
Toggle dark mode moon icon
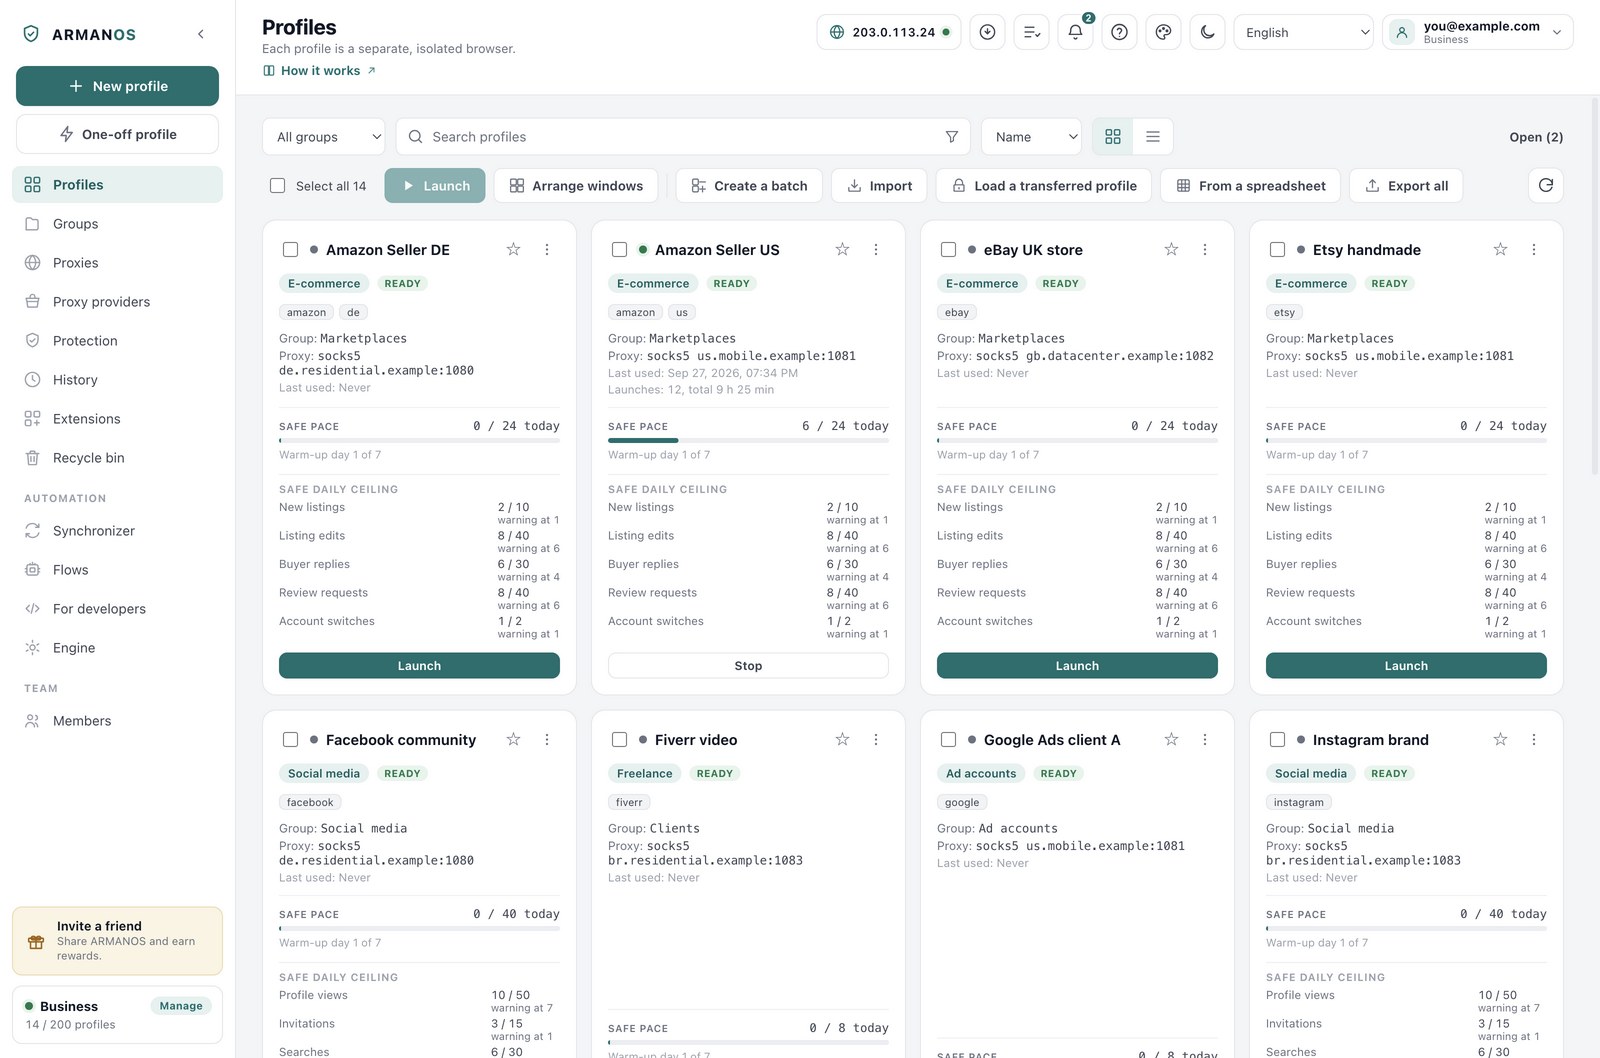[x=1207, y=32]
